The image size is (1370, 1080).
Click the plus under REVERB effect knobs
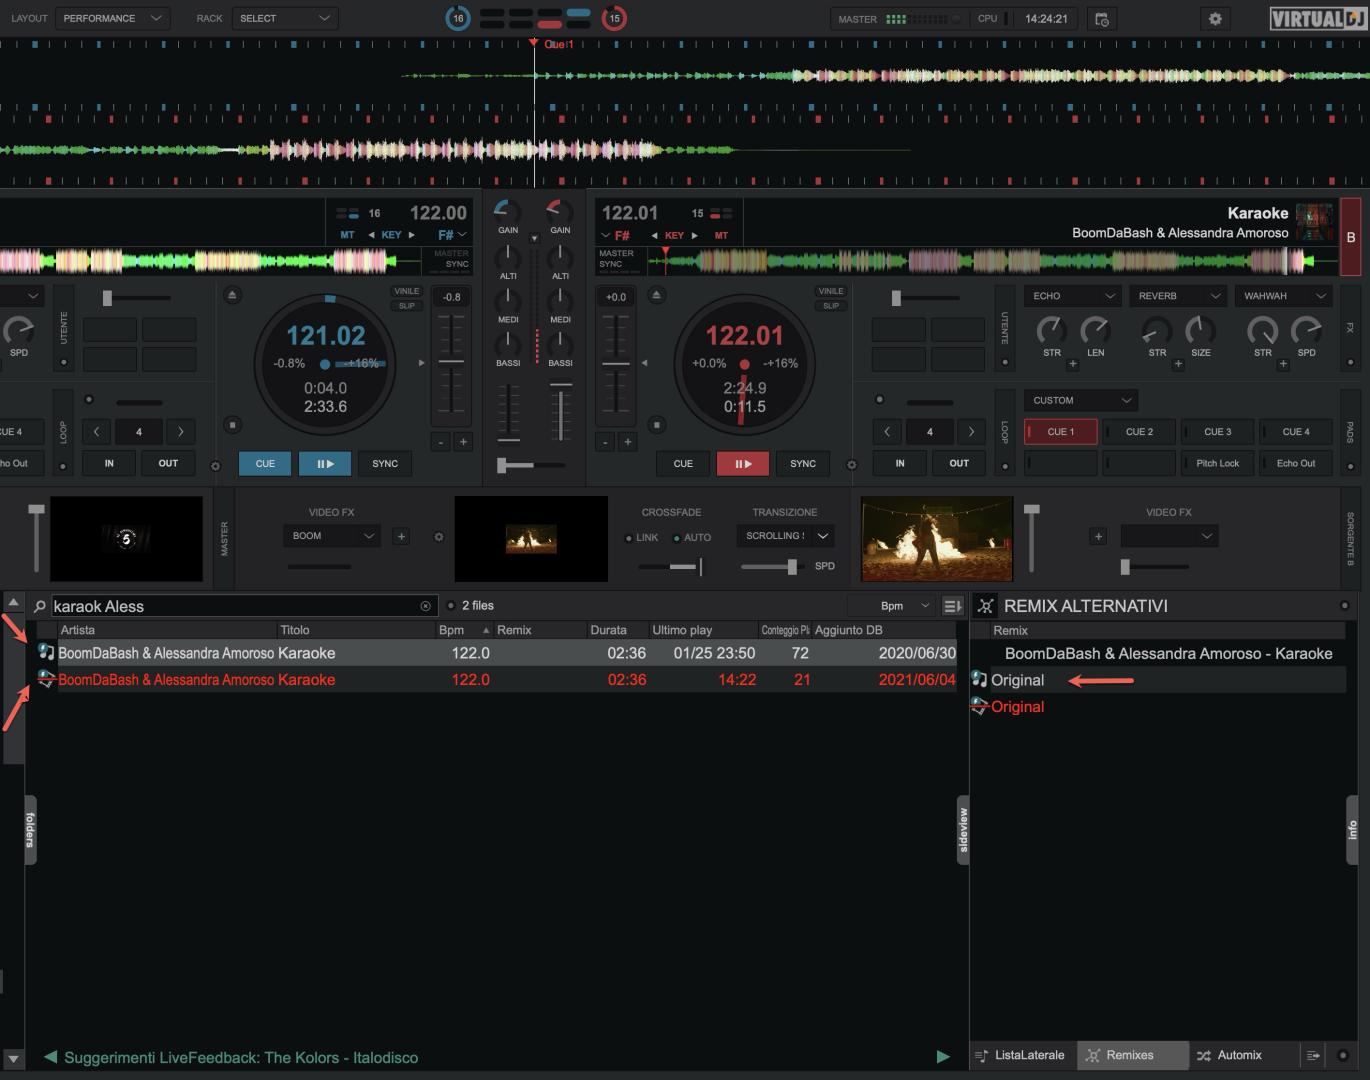1178,364
